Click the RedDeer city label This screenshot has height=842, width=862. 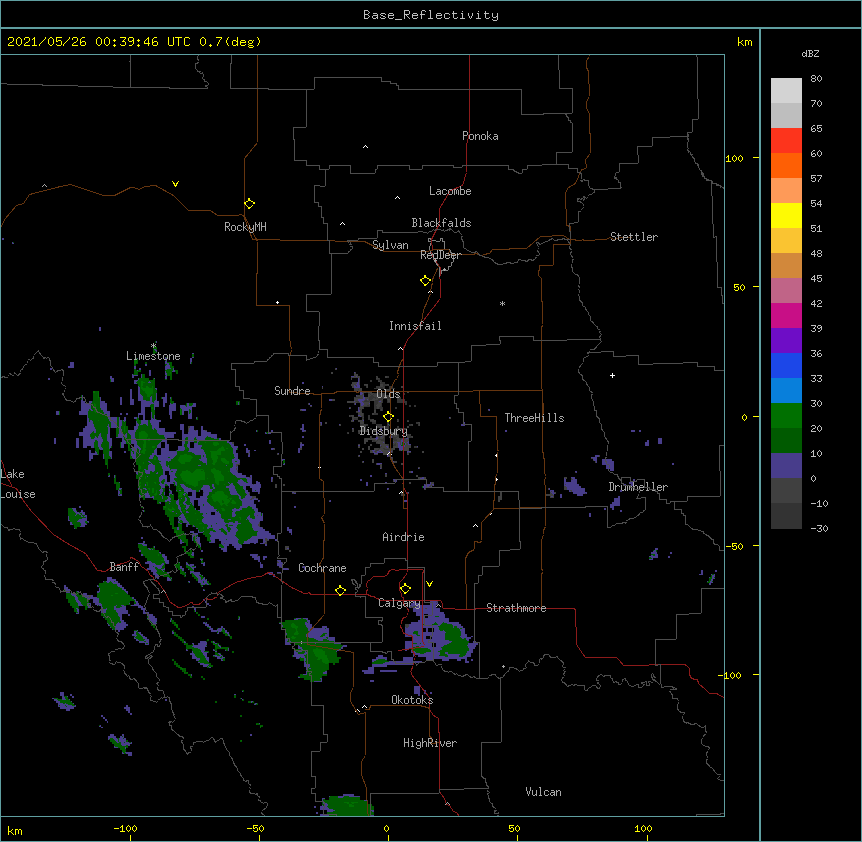click(440, 255)
